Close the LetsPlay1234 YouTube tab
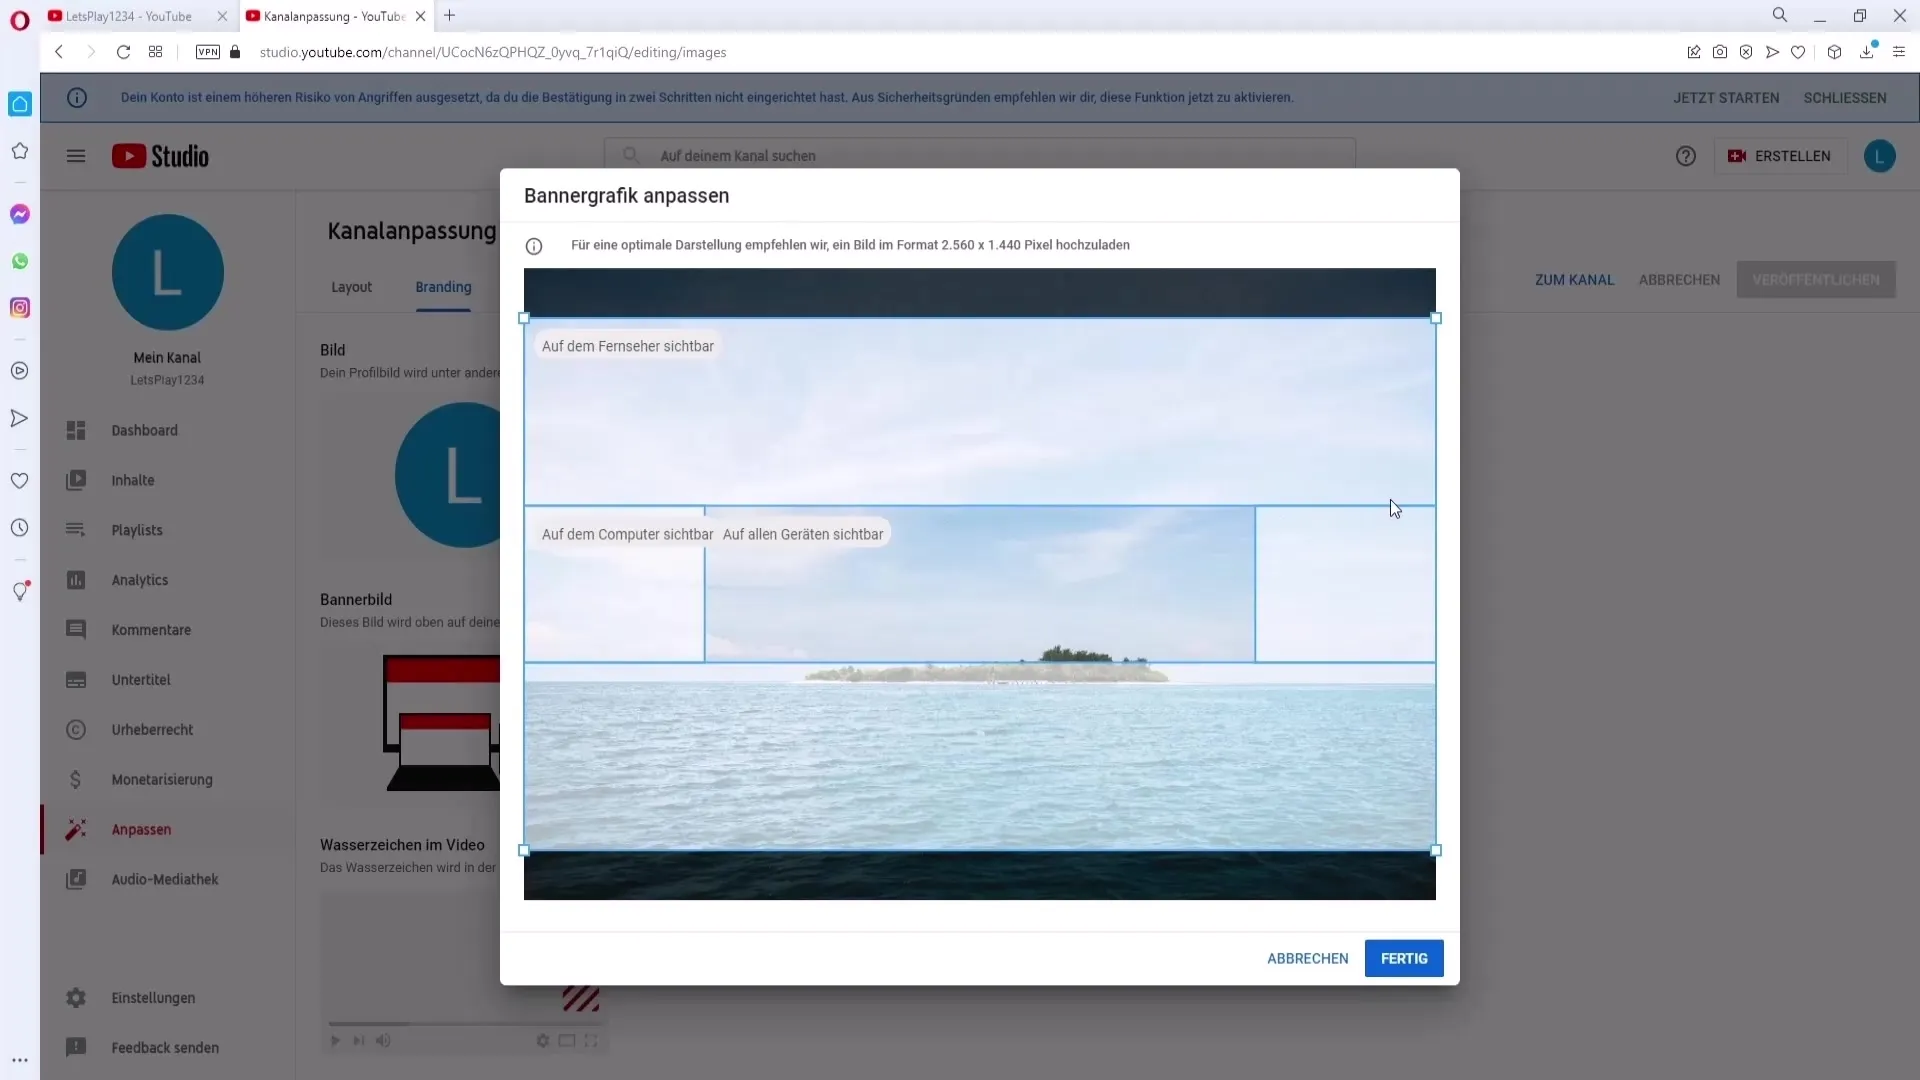 222,17
